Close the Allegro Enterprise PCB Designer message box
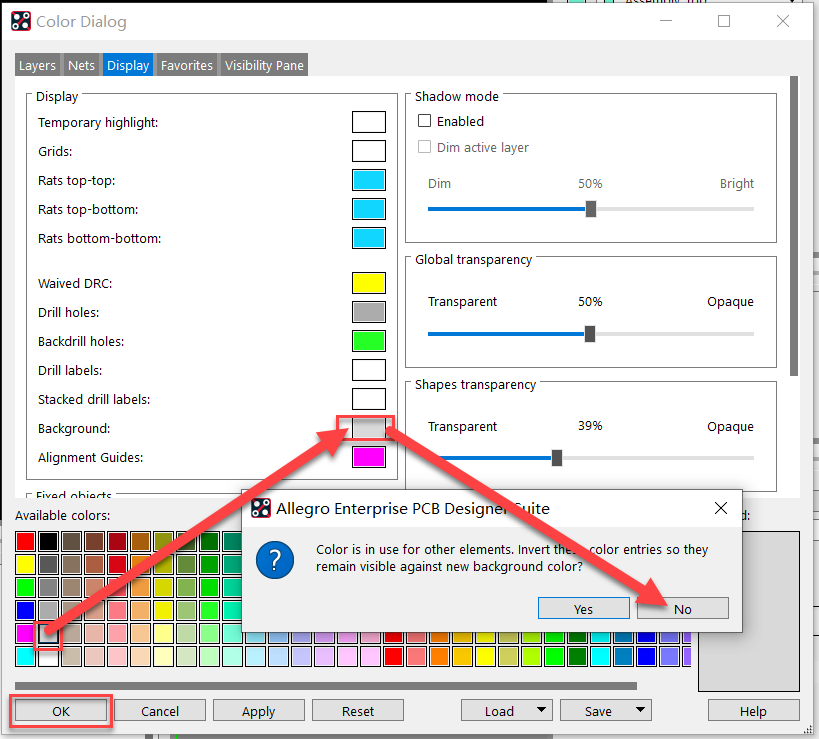 click(x=721, y=508)
